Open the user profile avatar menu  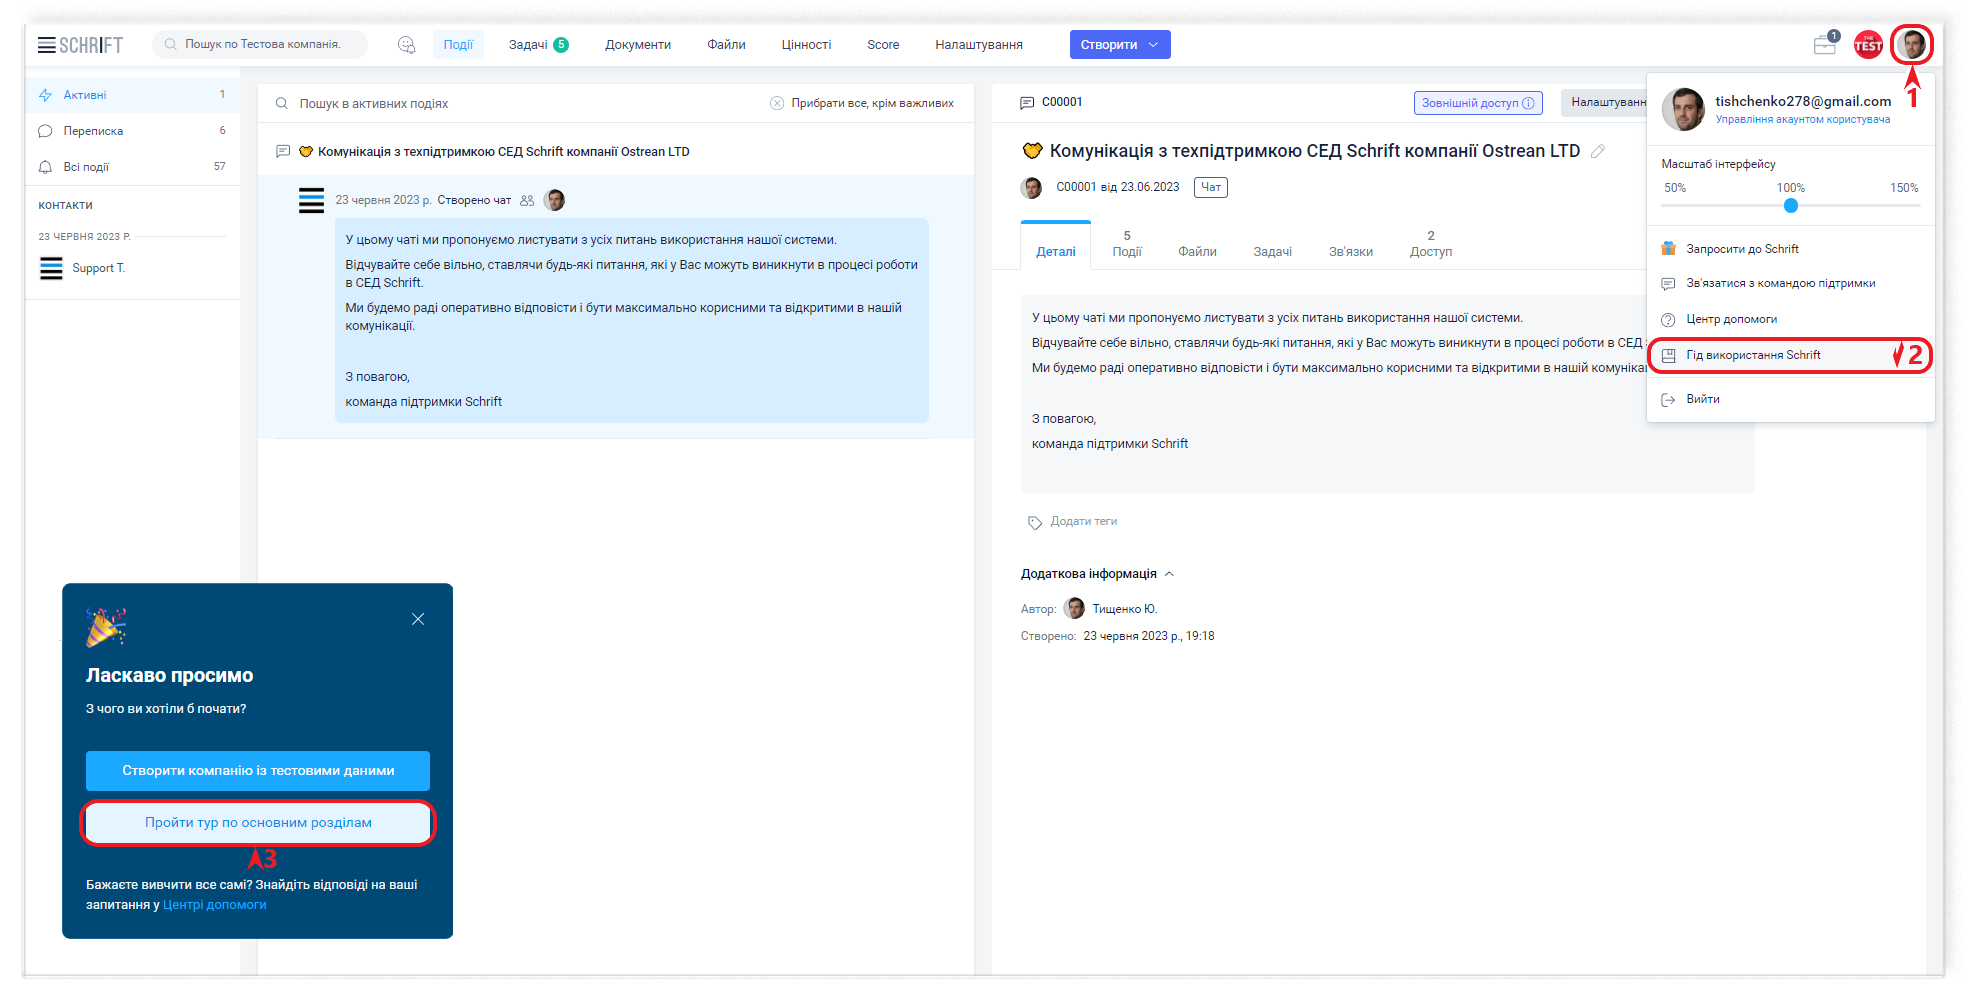click(1912, 45)
